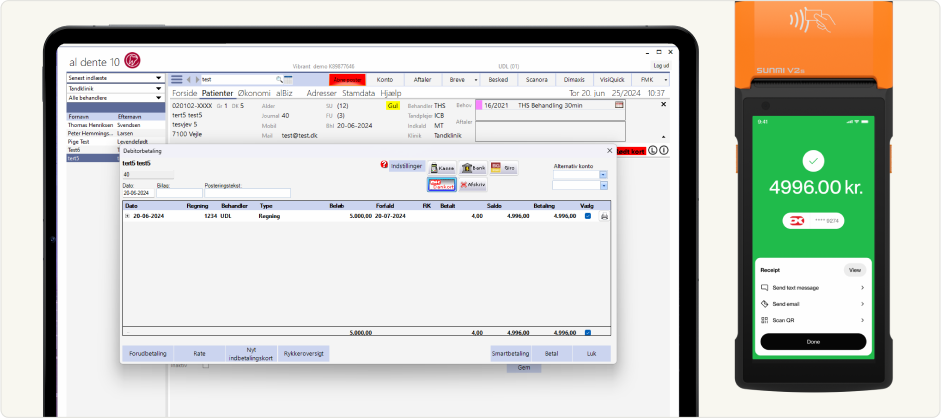The height and width of the screenshot is (418, 941).
Task: Tap Done on the payment terminal
Action: pyautogui.click(x=812, y=341)
